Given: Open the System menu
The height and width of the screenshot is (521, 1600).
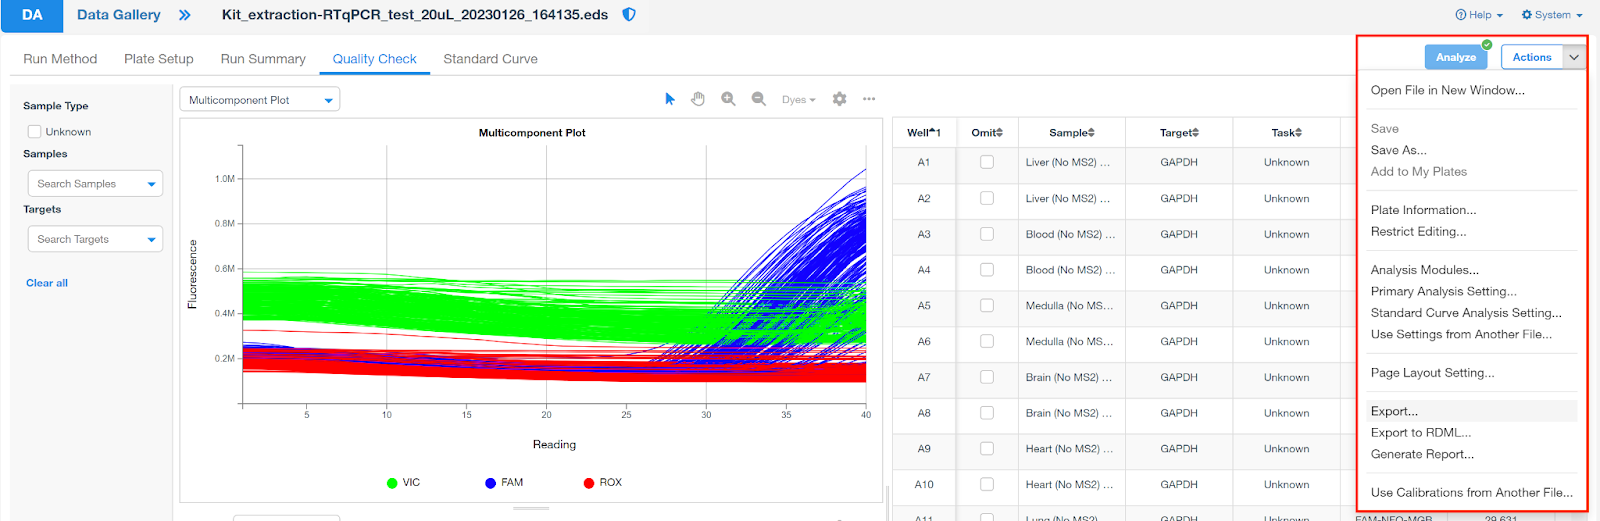Looking at the screenshot, I should (1552, 15).
